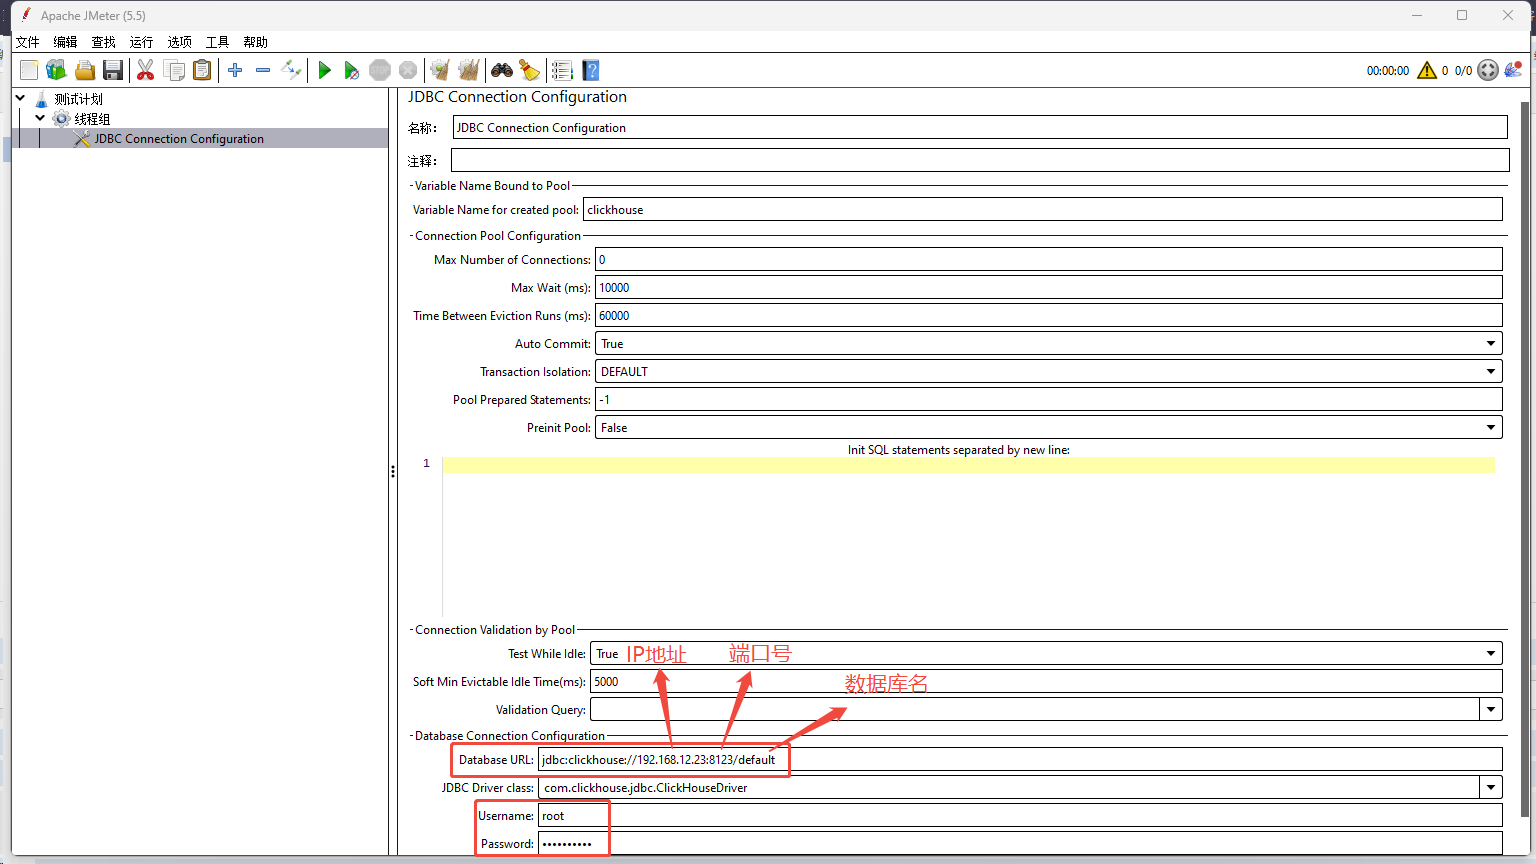Open the Preinit Pool dropdown
This screenshot has width=1536, height=864.
[x=1049, y=427]
